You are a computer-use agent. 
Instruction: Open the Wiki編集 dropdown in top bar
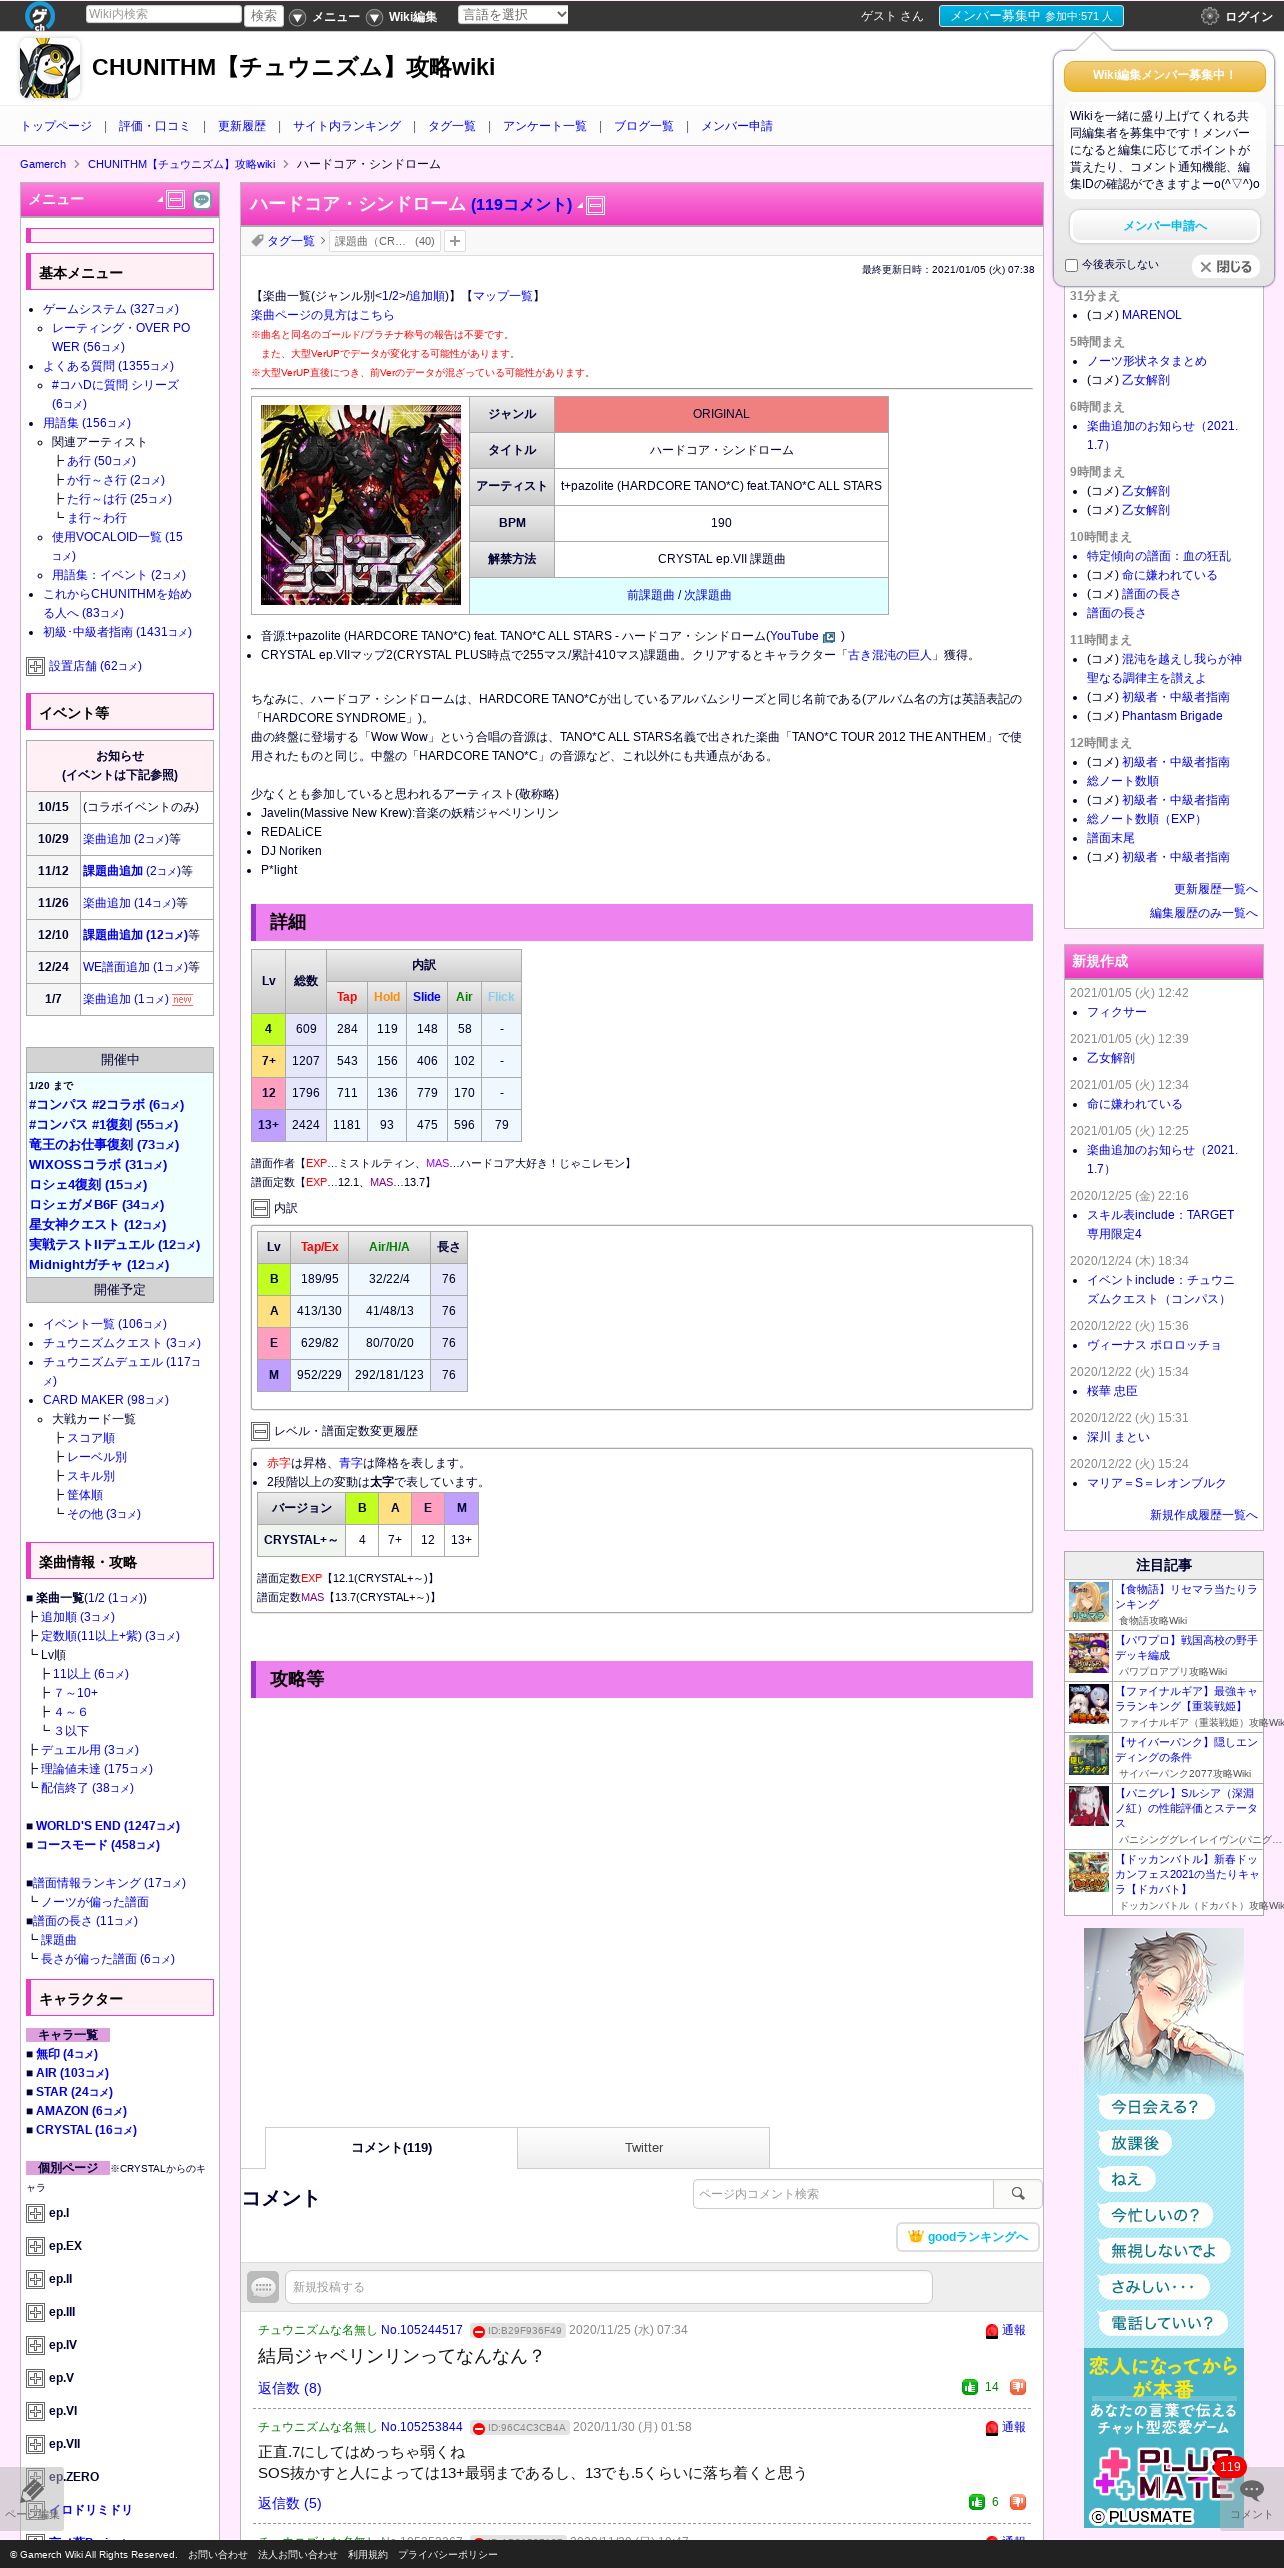click(403, 17)
